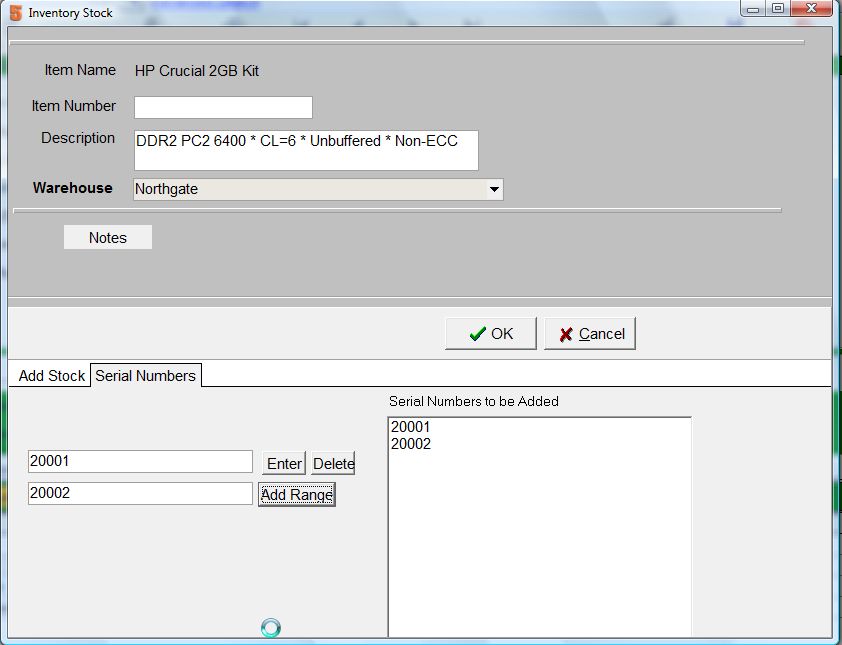Select the Serial Numbers tab
The height and width of the screenshot is (645, 842).
coord(146,375)
